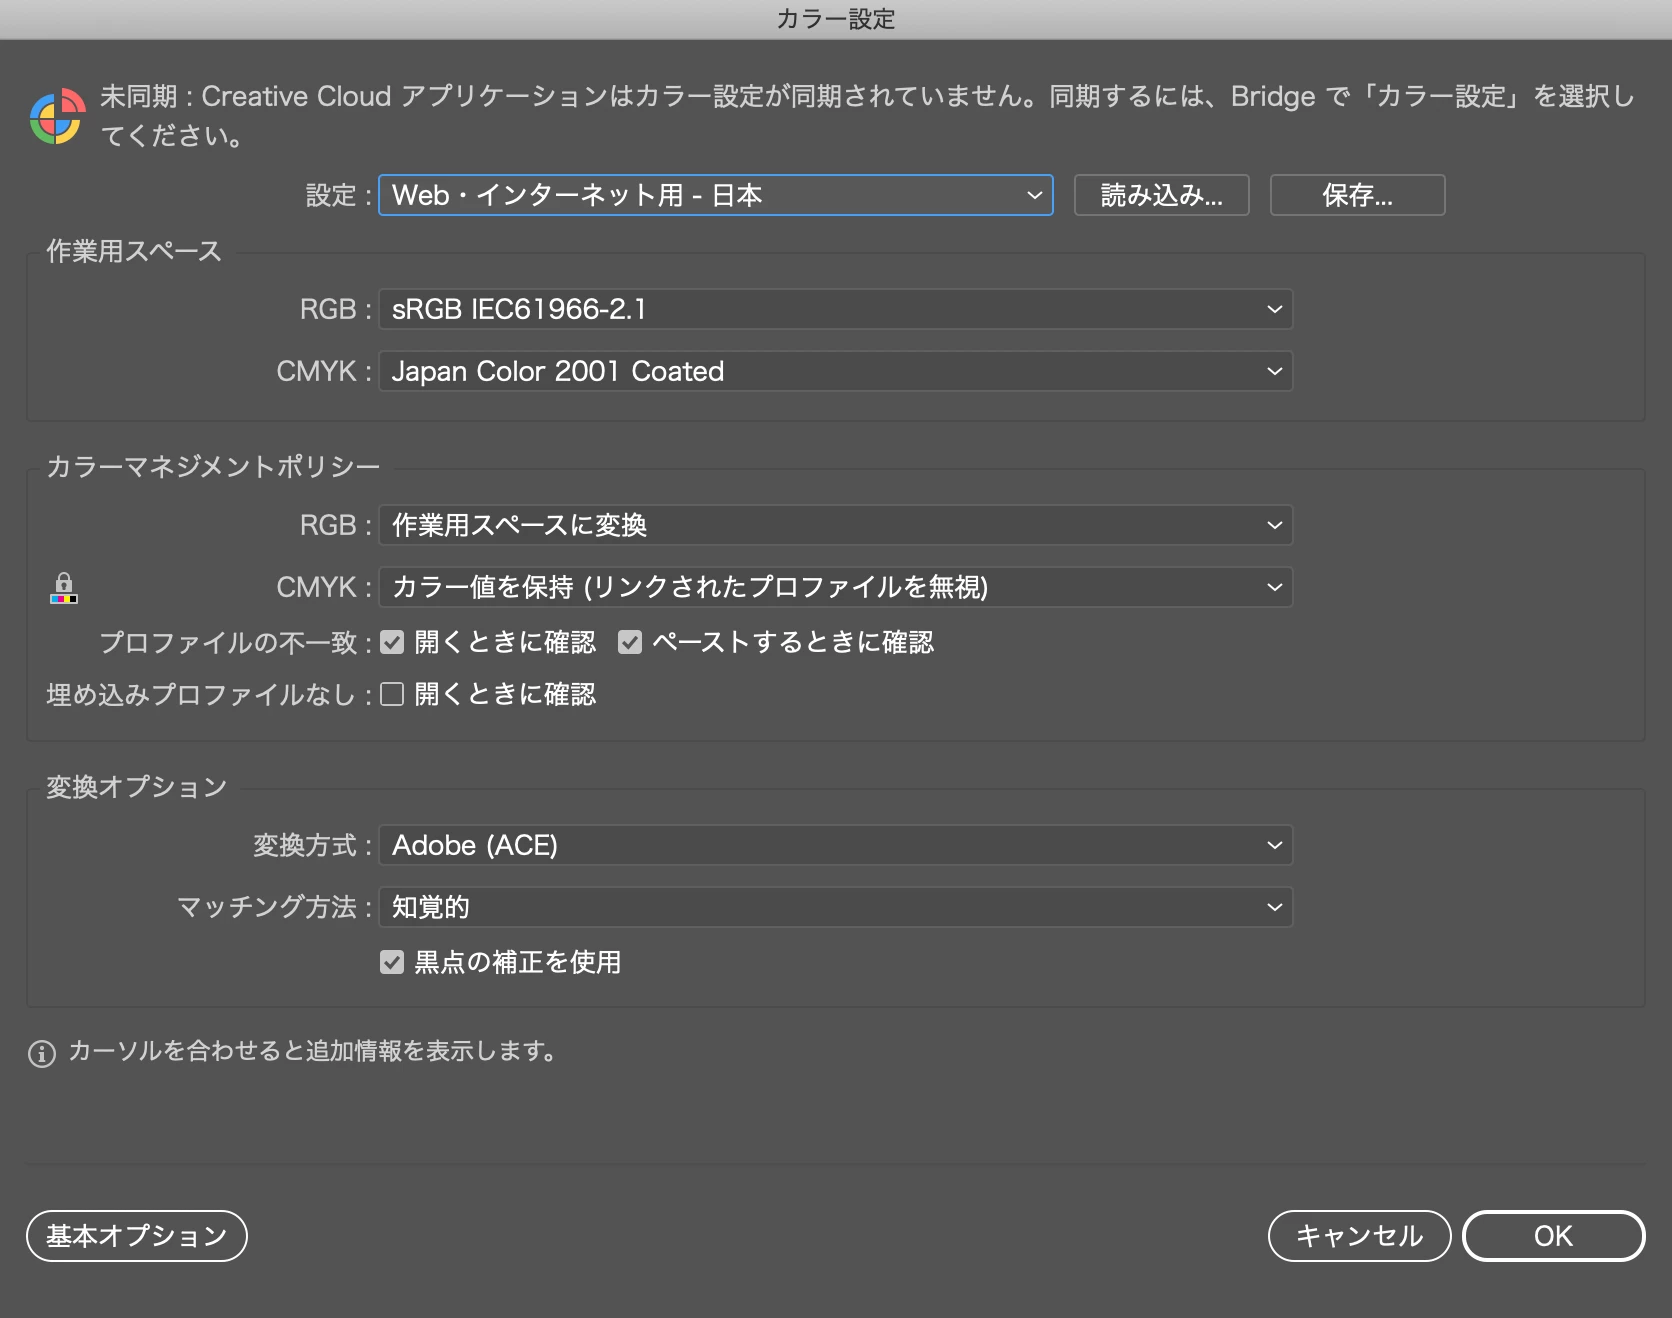Click the 基本オプション button
Viewport: 1672px width, 1318px height.
pos(137,1236)
